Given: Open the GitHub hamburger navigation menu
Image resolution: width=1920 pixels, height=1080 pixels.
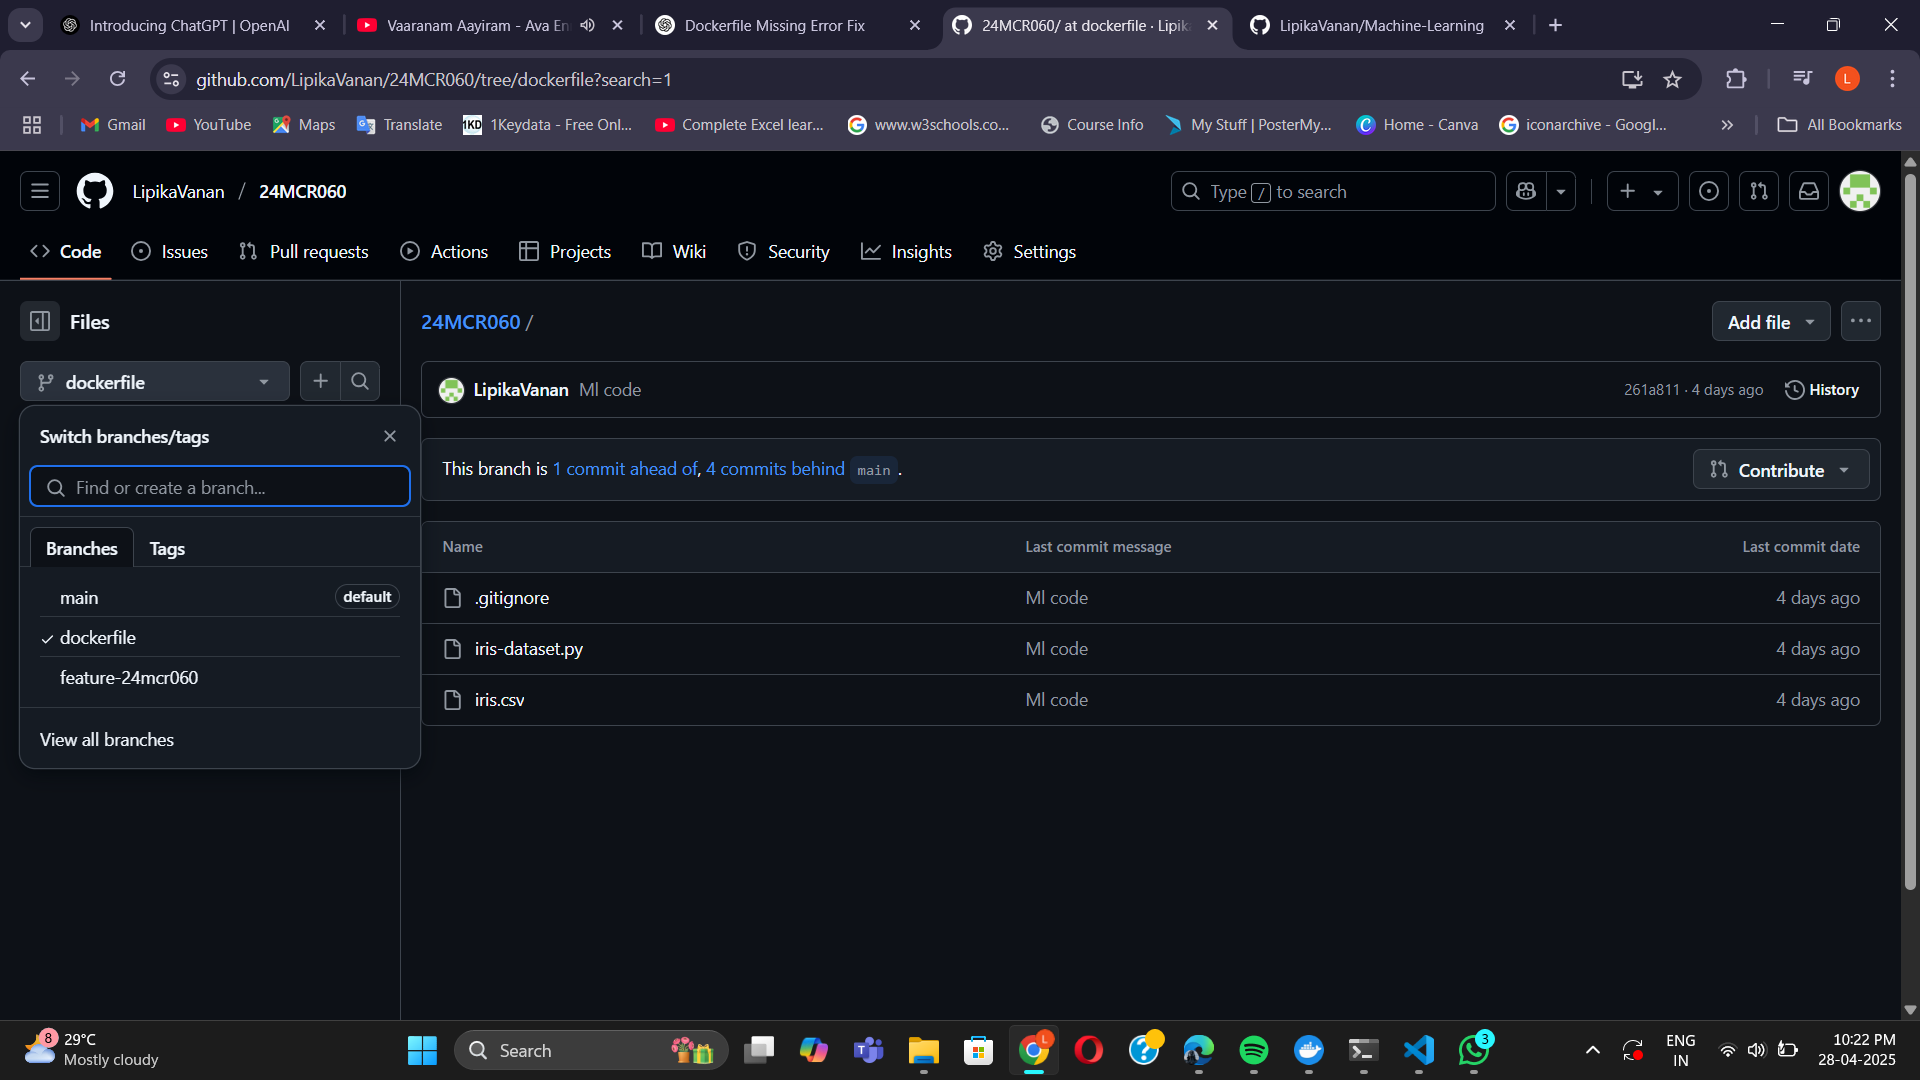Looking at the screenshot, I should 40,191.
